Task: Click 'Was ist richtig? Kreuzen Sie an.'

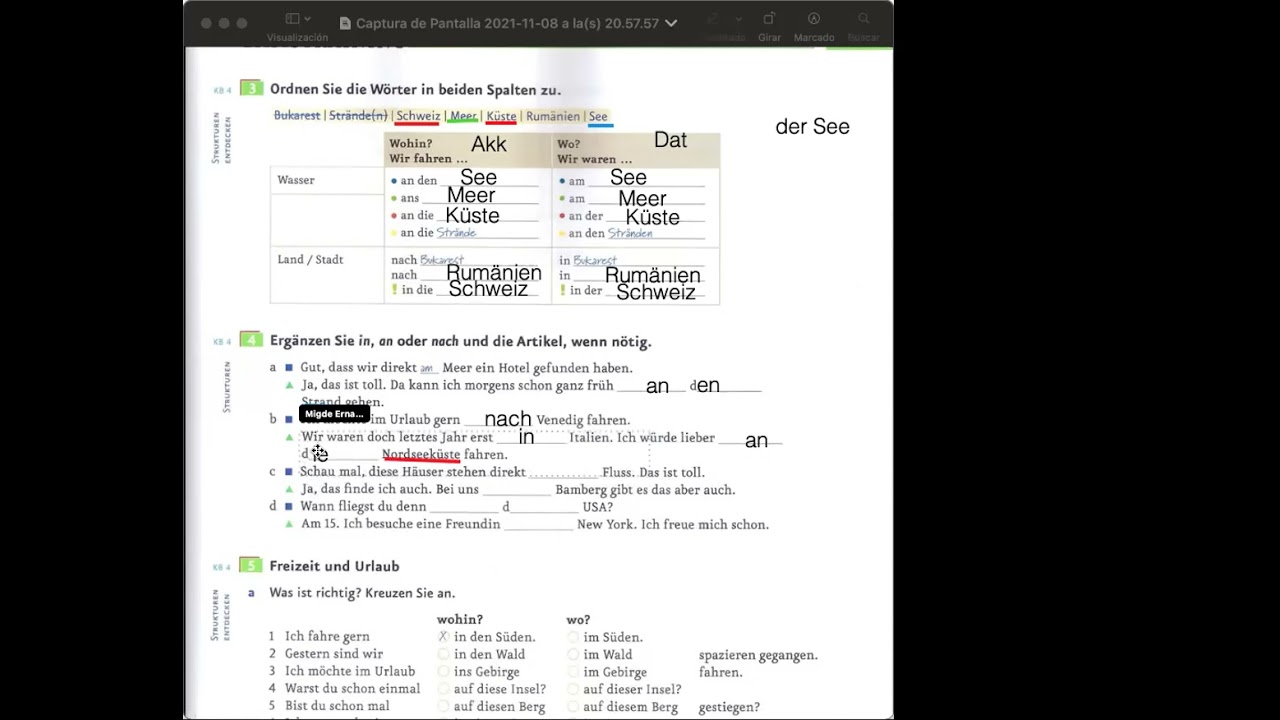Action: pyautogui.click(x=362, y=593)
